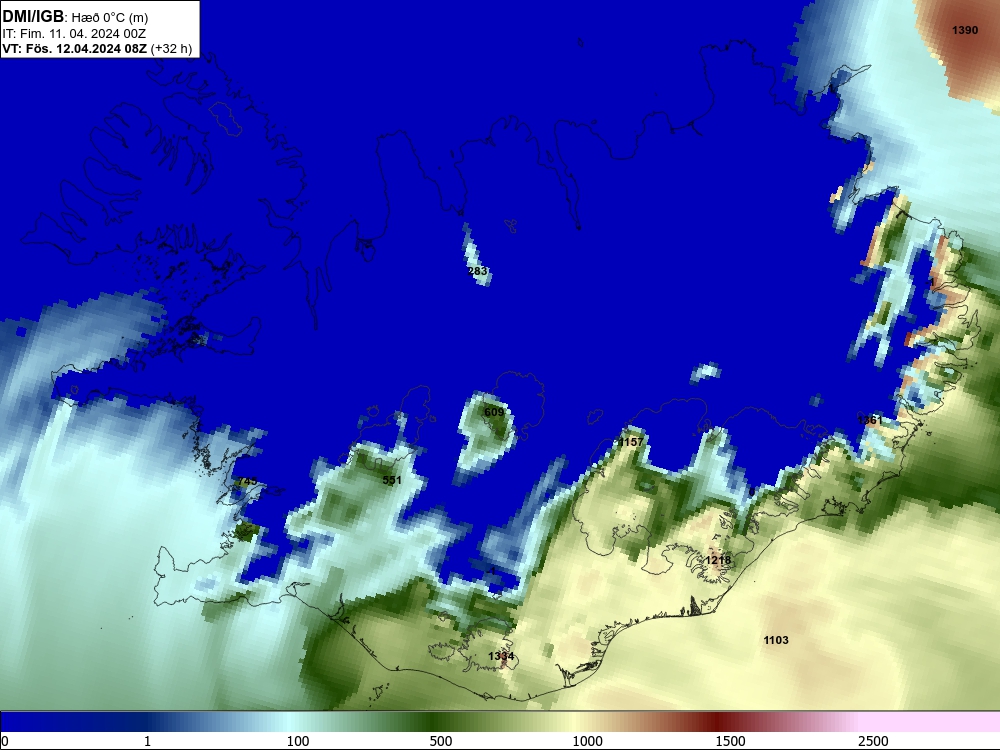
Task: Click the 1361 value label
Action: point(870,420)
